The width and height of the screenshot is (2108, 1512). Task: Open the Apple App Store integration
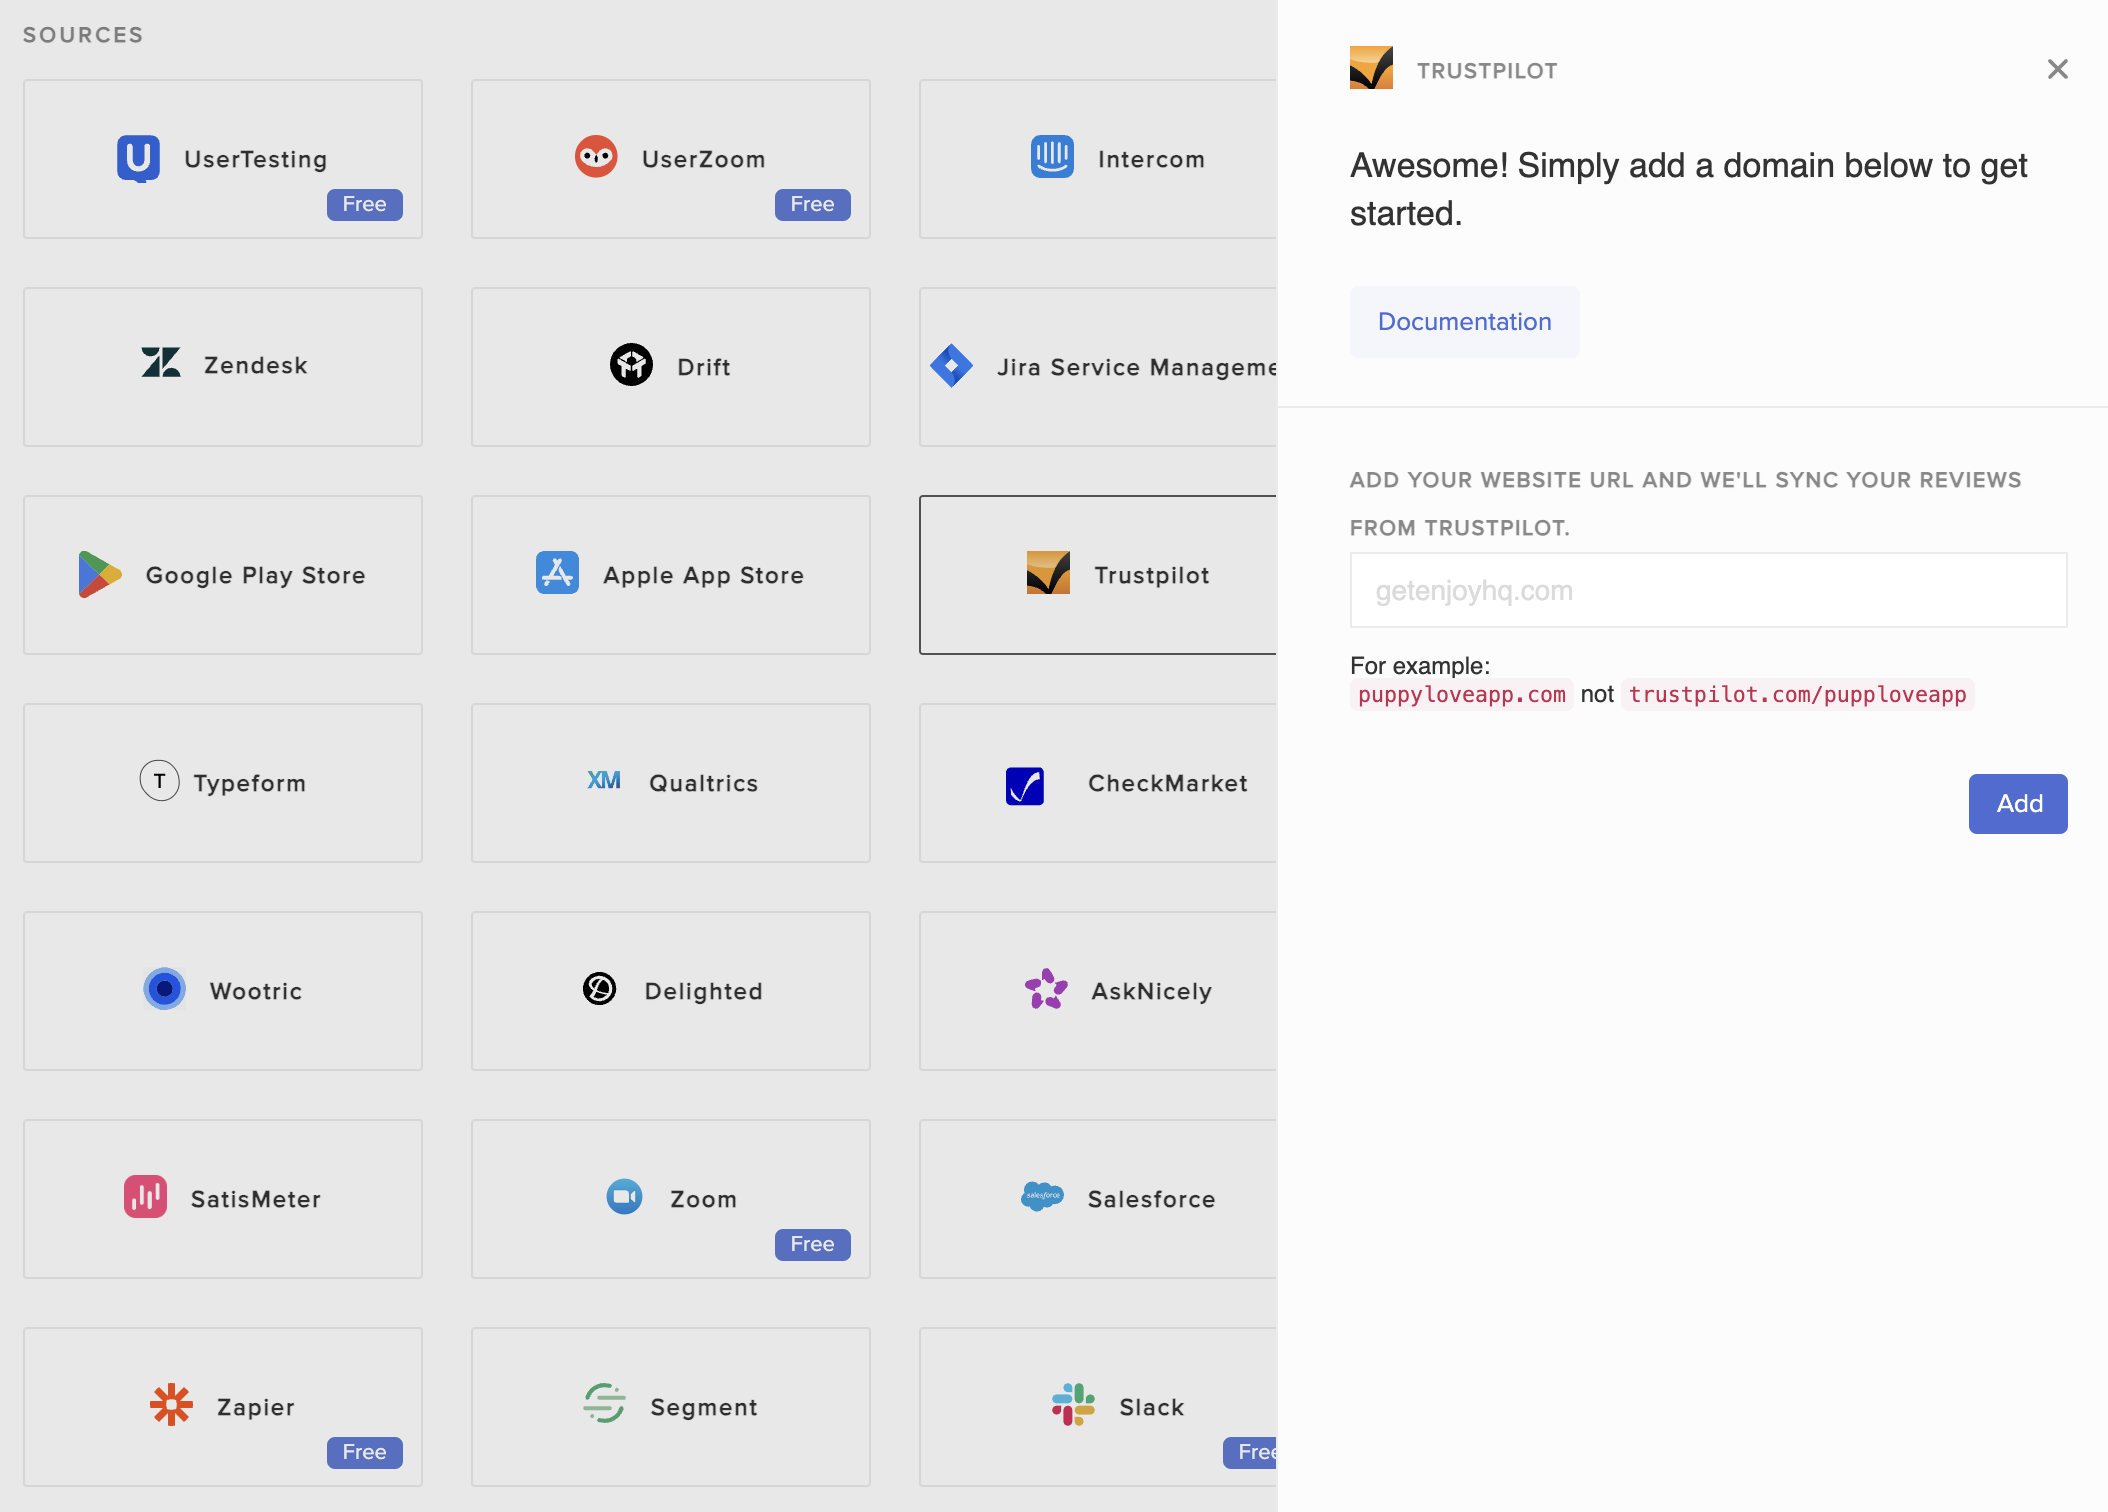pos(670,574)
